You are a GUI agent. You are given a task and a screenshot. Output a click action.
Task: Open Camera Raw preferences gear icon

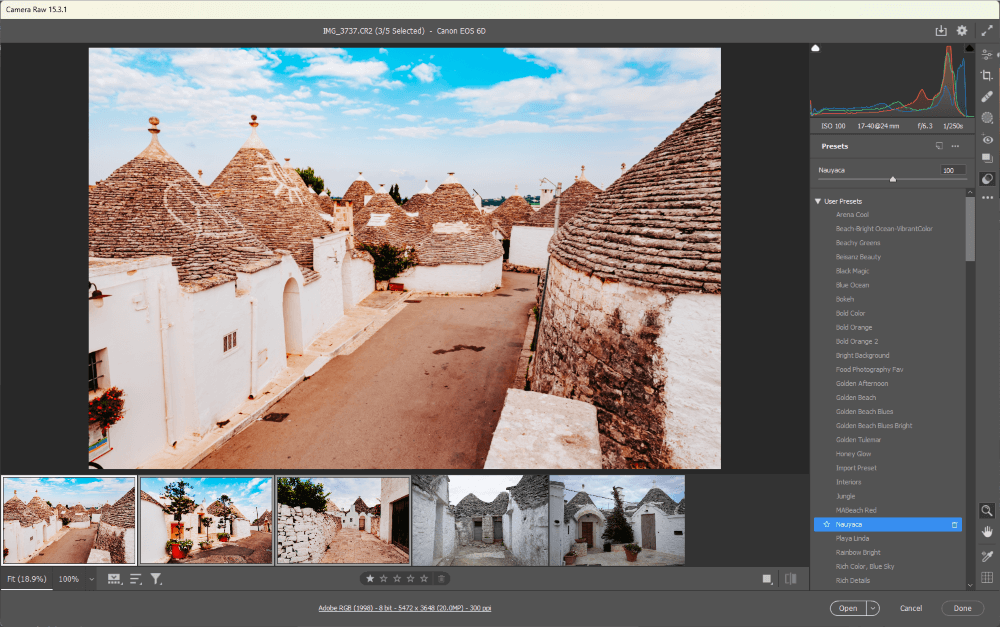[962, 31]
